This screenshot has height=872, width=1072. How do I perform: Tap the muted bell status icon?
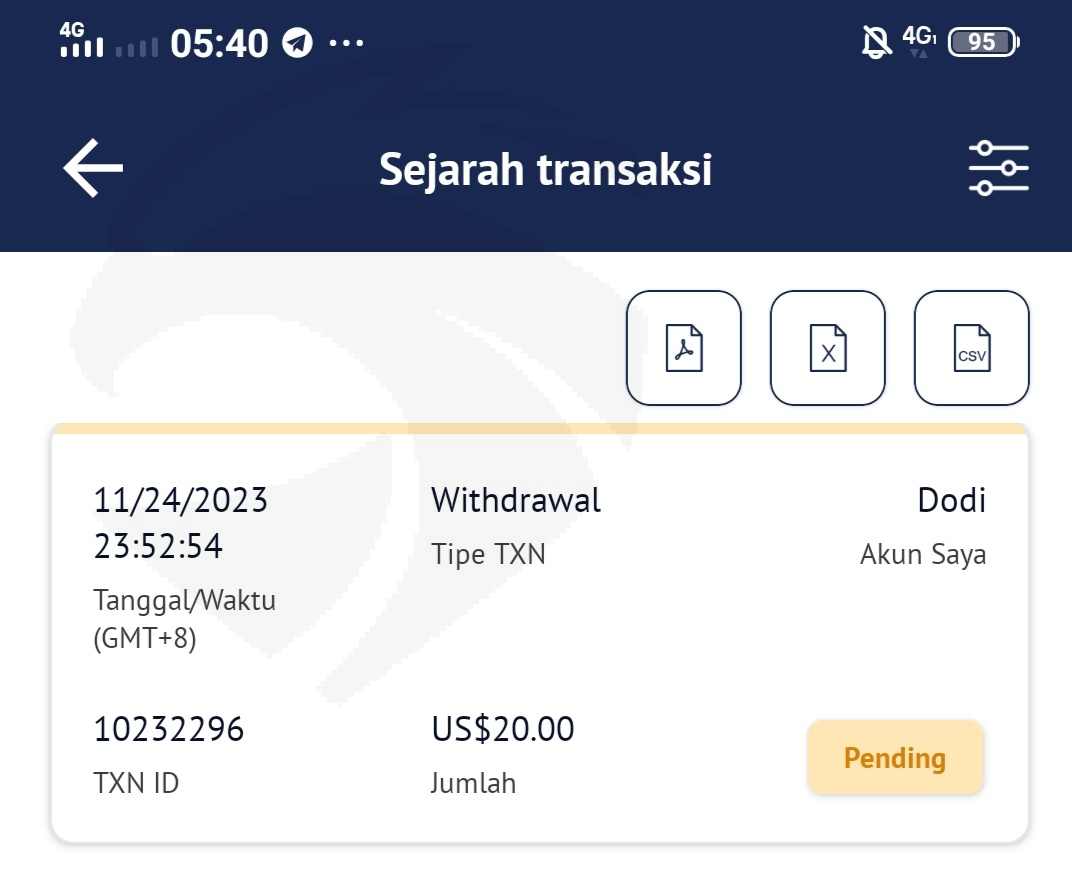point(876,42)
